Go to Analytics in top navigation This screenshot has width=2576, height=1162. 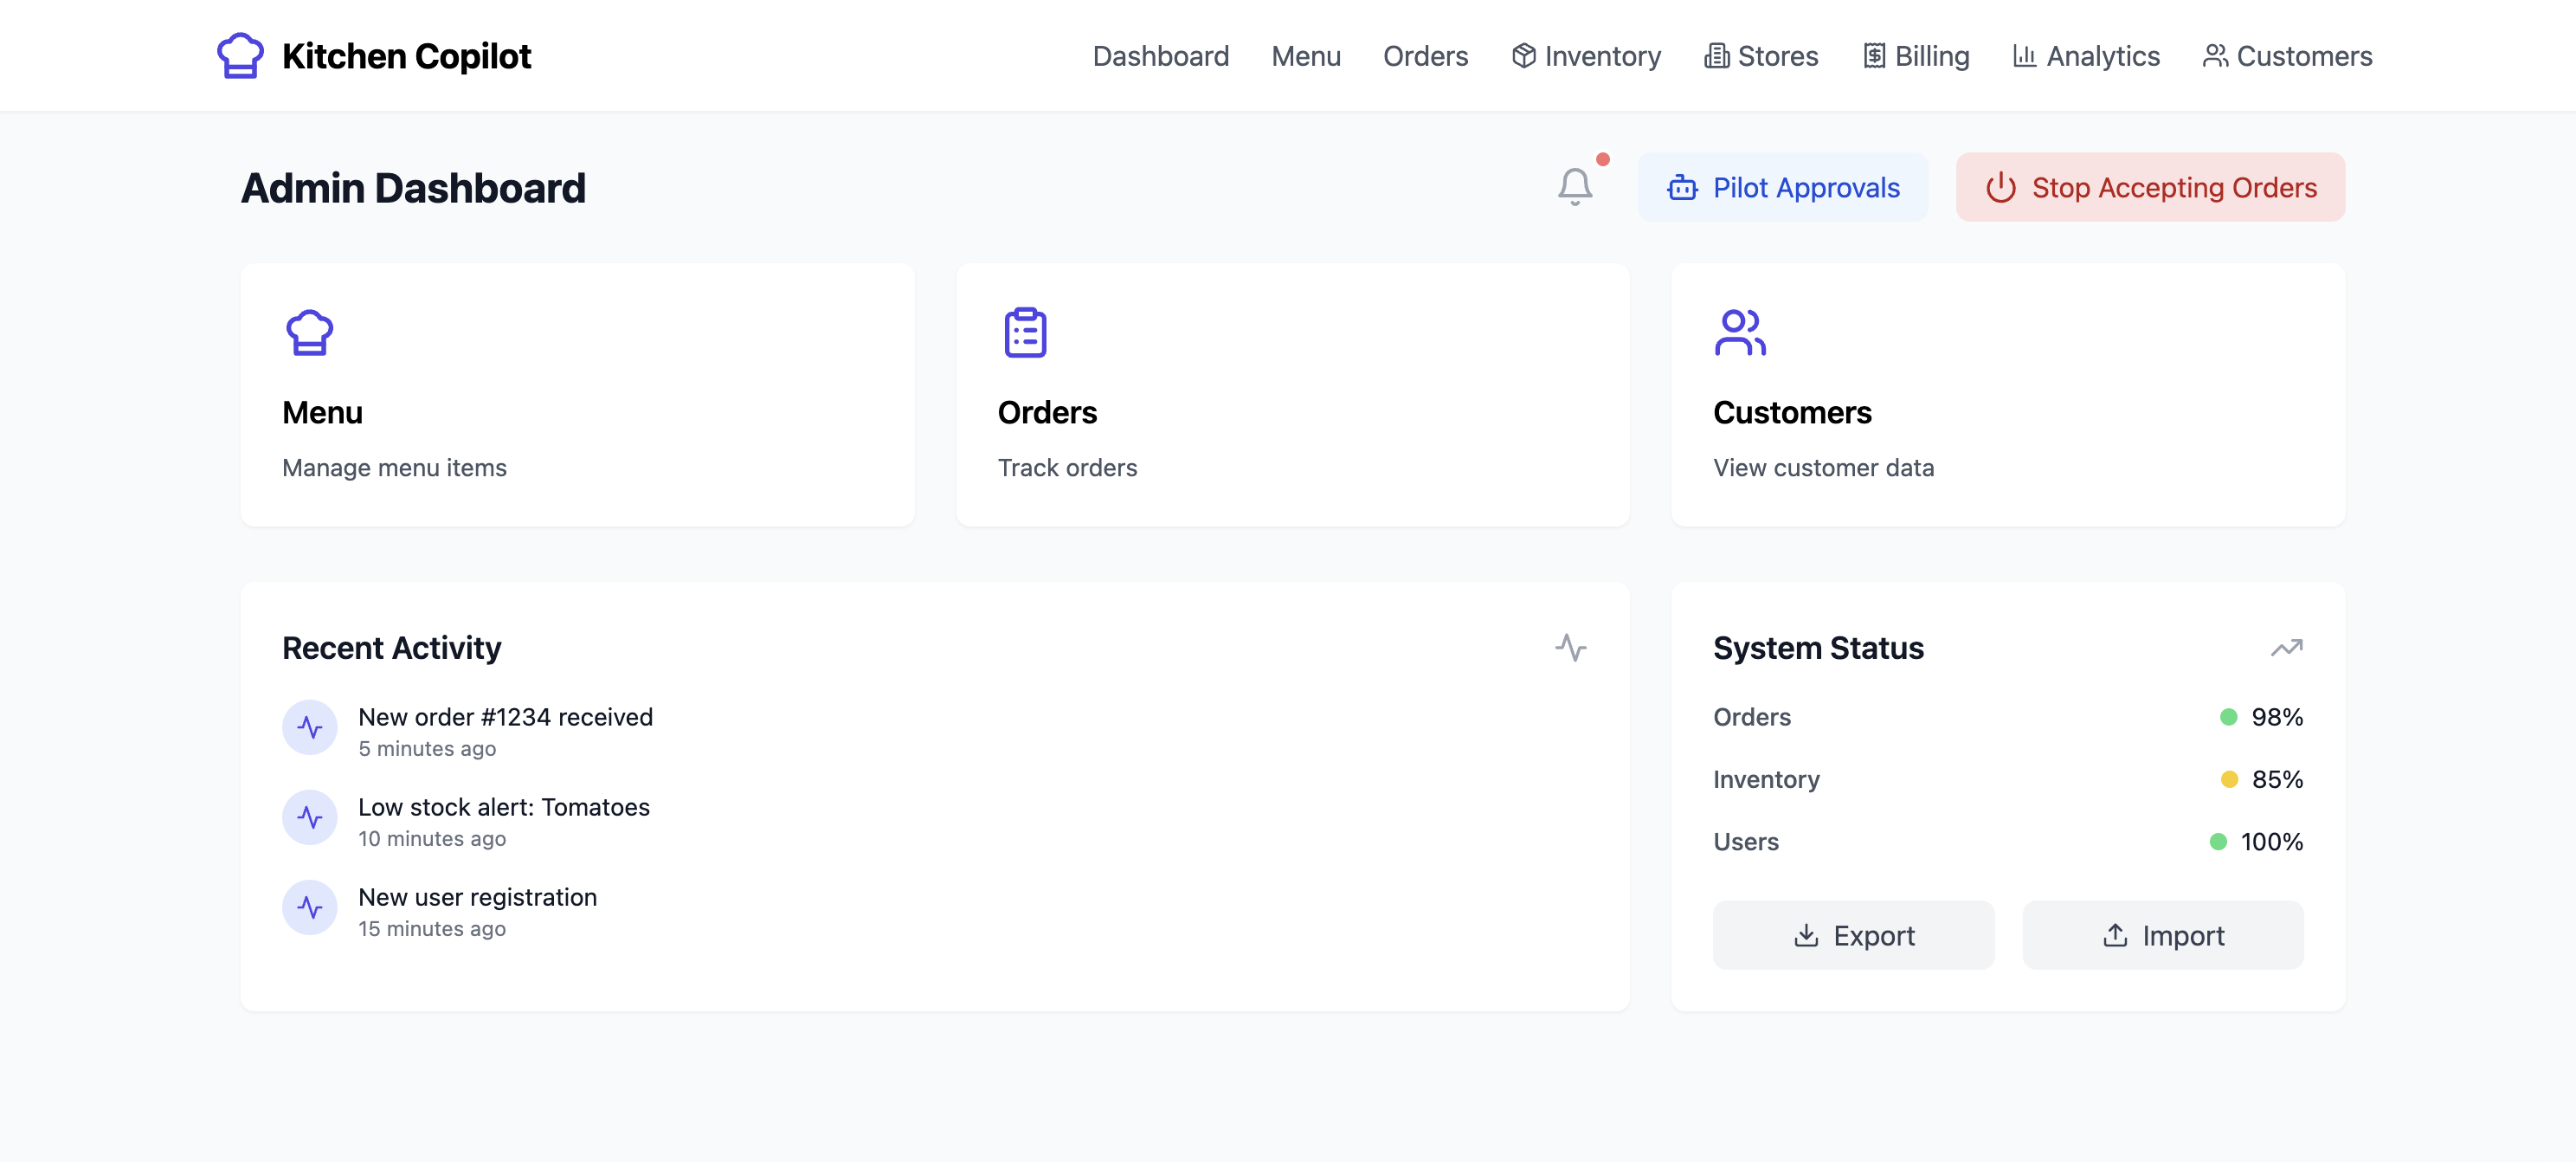pyautogui.click(x=2086, y=56)
